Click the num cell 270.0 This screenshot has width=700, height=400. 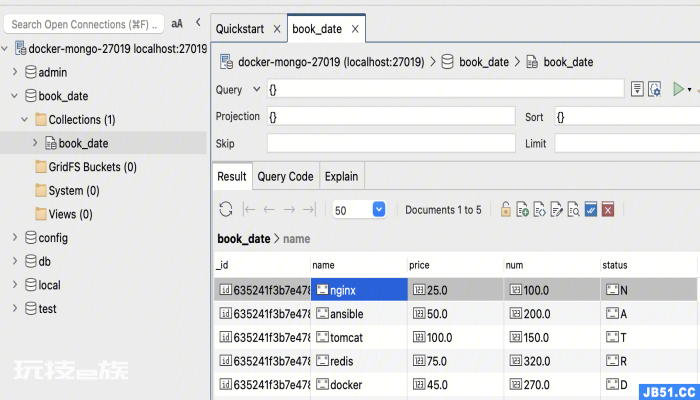coord(552,384)
